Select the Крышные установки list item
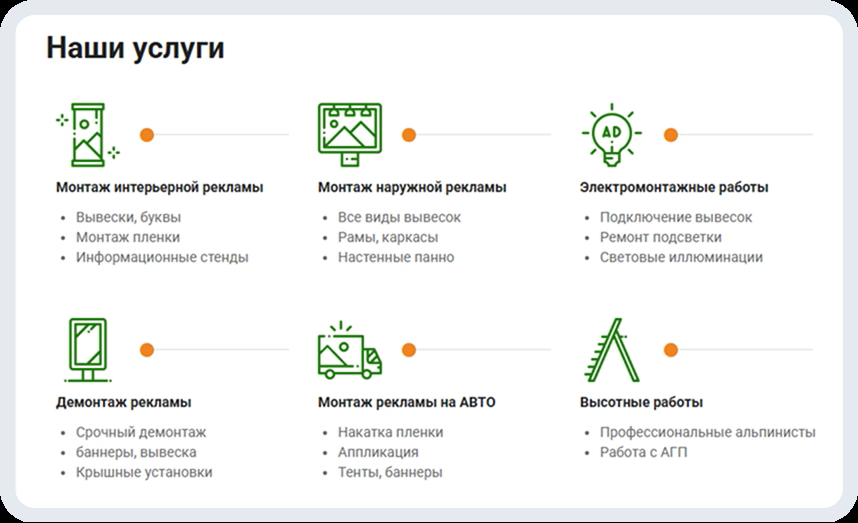858x523 pixels. (x=144, y=472)
